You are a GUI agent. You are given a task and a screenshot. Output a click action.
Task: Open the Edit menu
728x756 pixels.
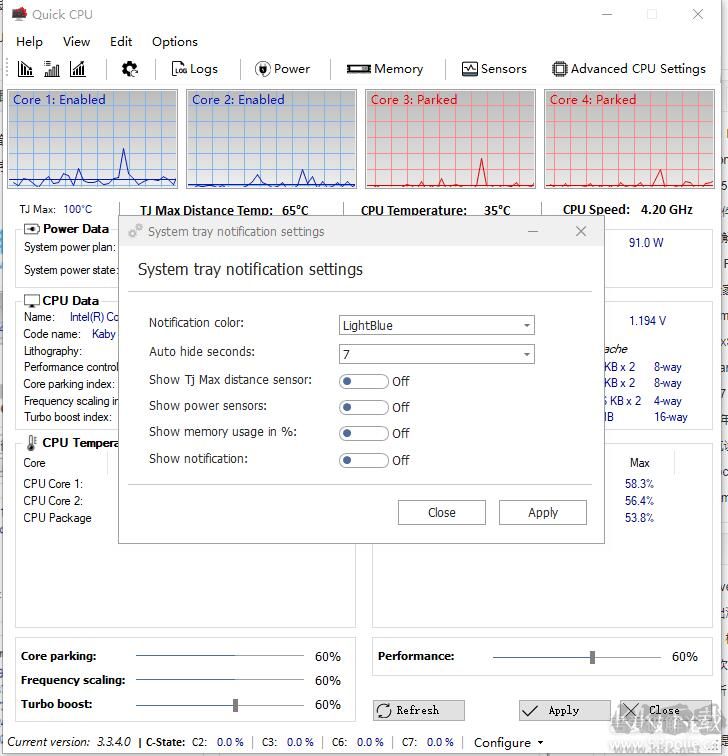pyautogui.click(x=121, y=42)
